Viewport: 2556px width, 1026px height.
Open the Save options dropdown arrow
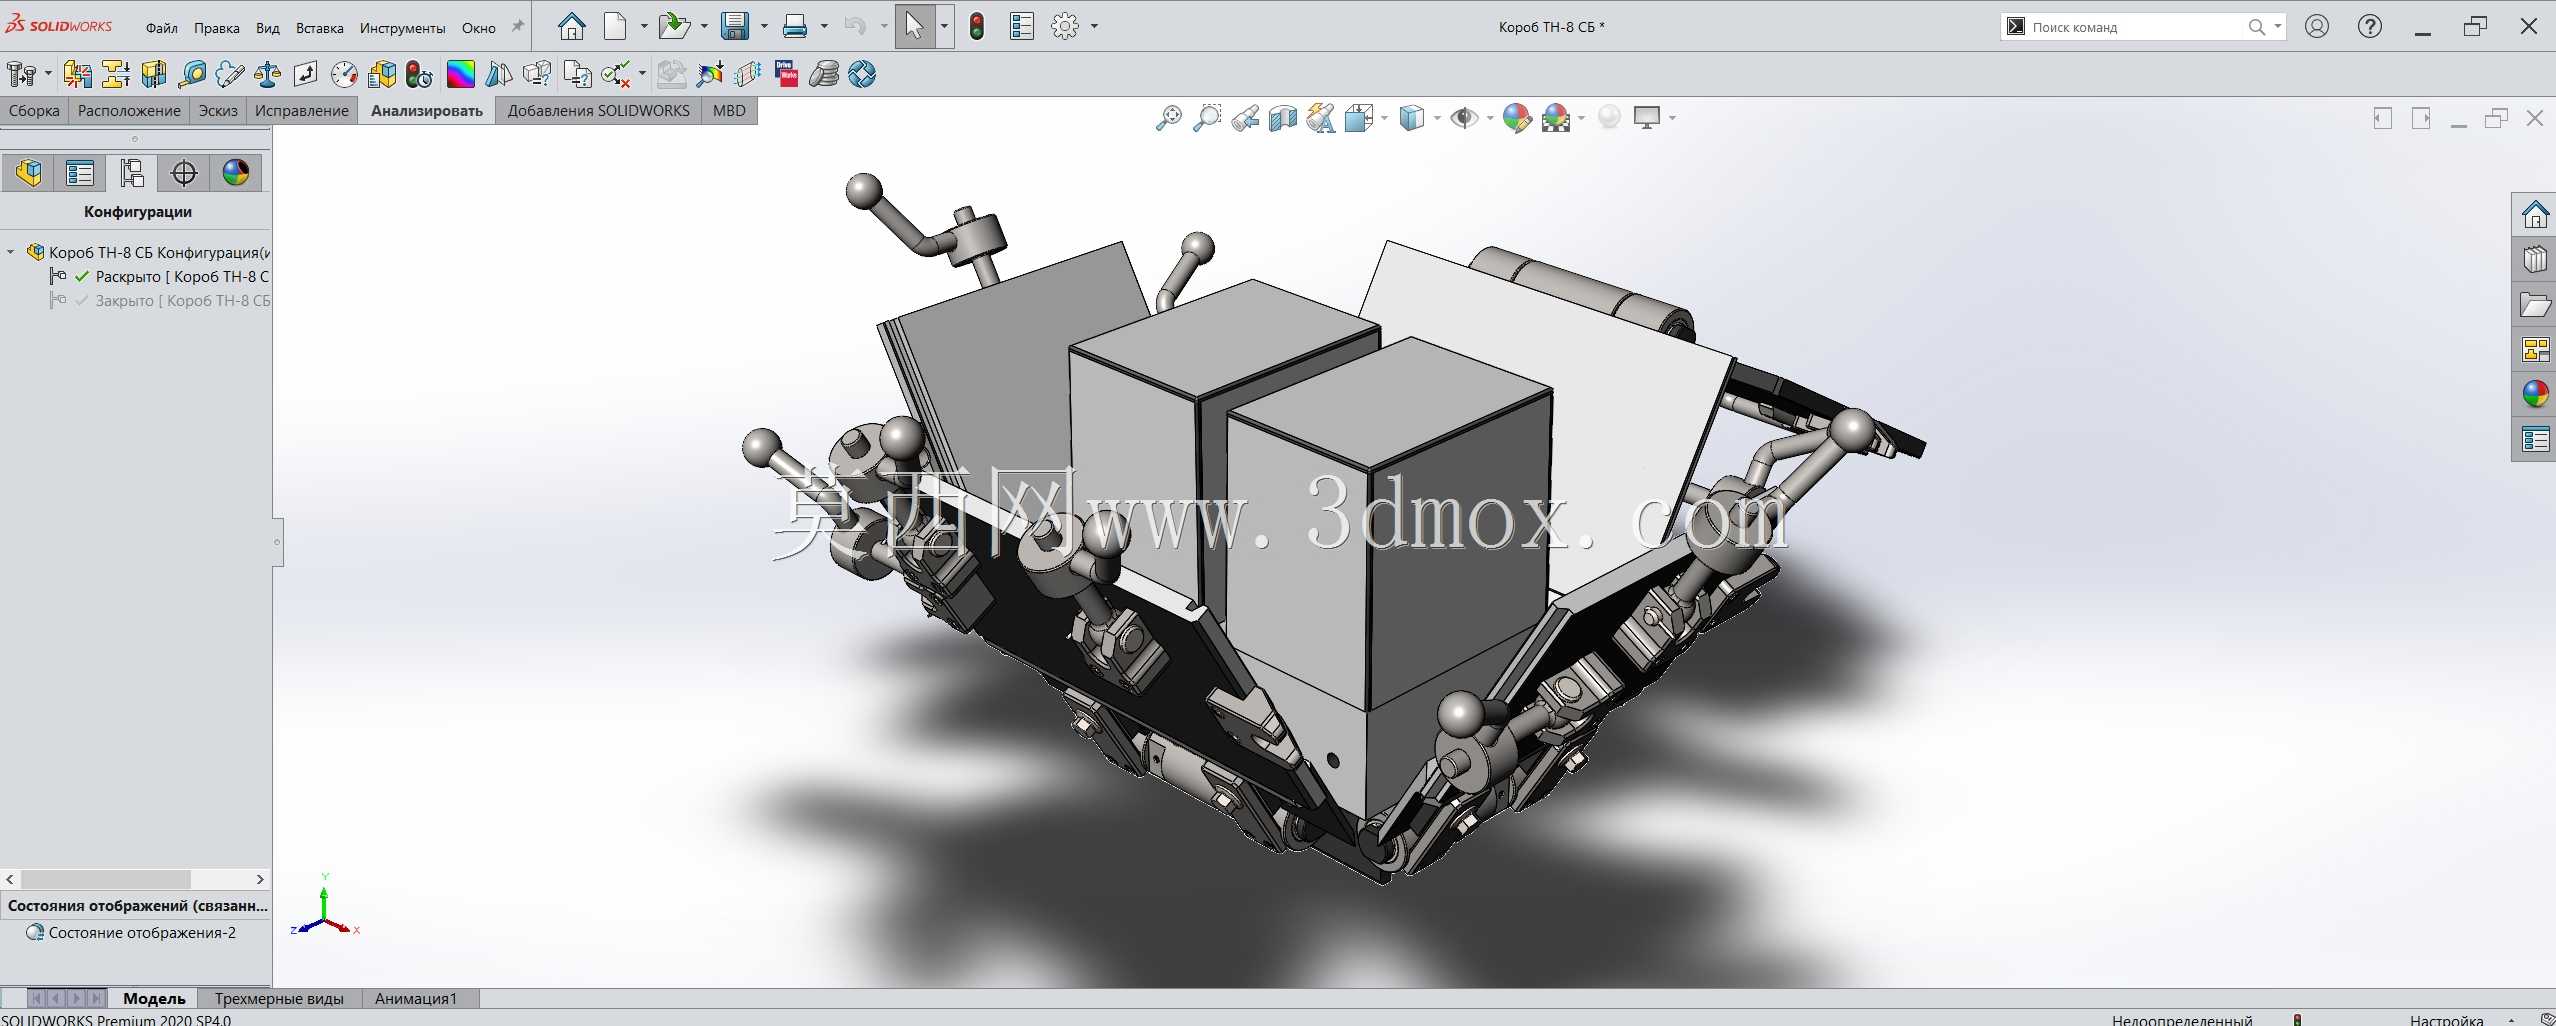(x=764, y=26)
